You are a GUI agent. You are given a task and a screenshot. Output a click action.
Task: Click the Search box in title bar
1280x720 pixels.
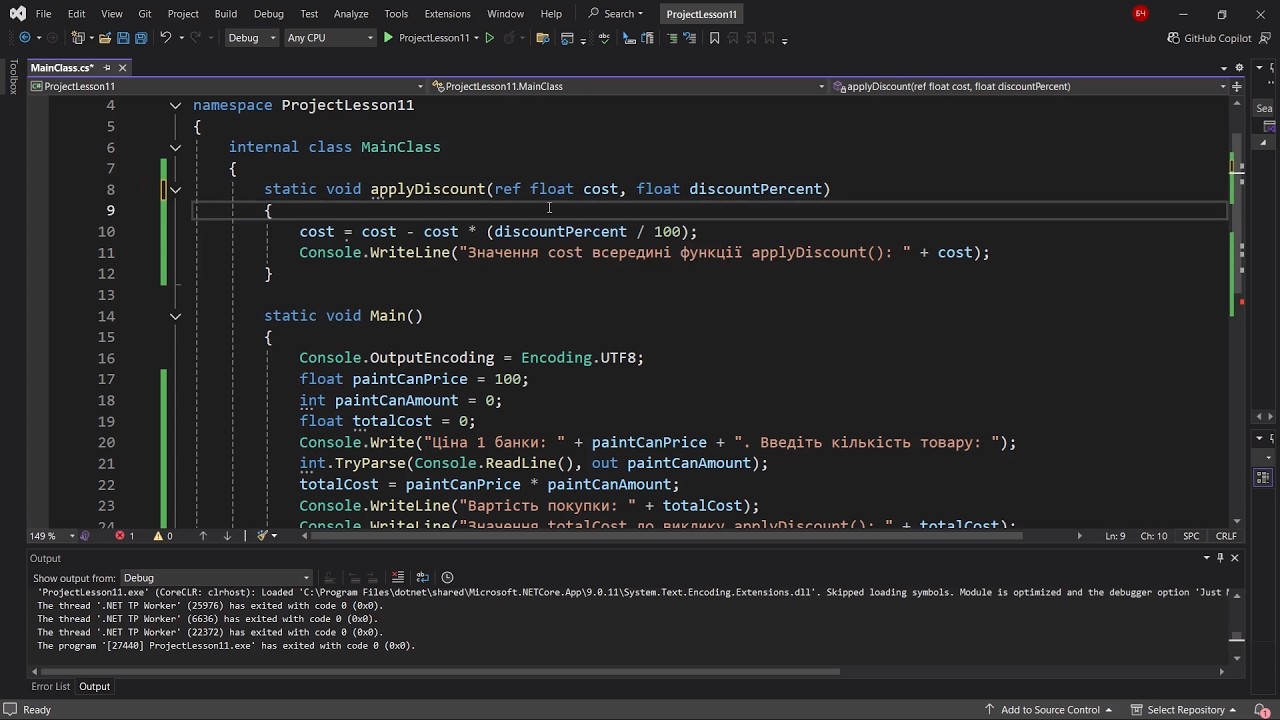(x=616, y=14)
